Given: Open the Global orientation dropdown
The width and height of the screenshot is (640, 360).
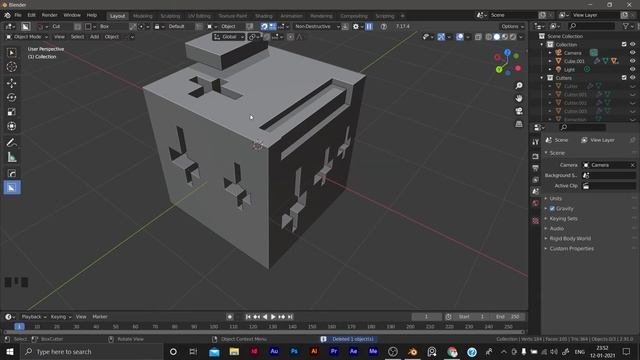Looking at the screenshot, I should click(x=229, y=37).
